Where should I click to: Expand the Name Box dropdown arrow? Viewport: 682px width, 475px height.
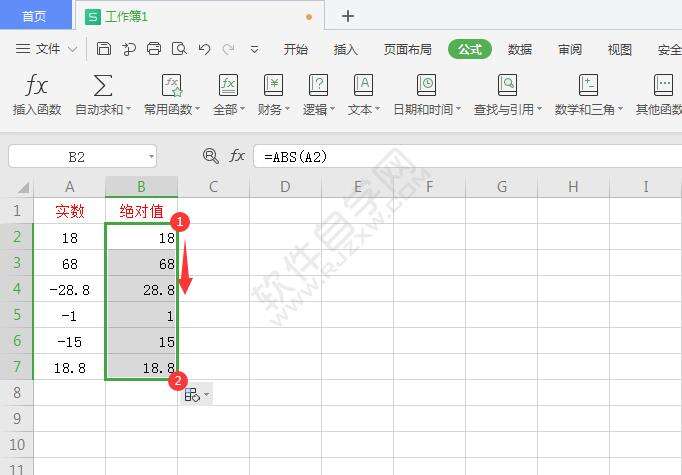[x=151, y=156]
